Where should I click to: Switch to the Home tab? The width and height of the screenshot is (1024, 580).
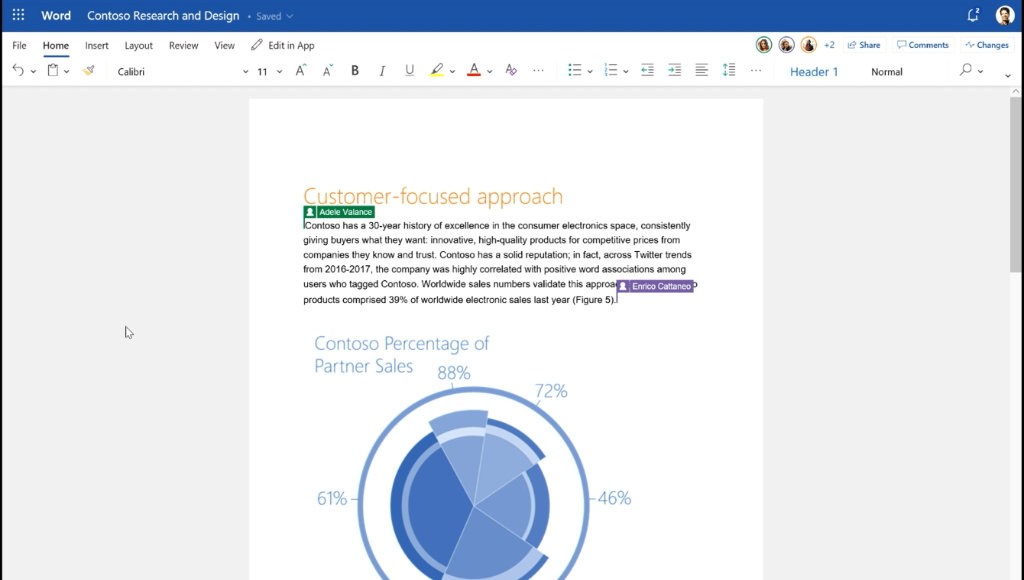click(x=56, y=45)
